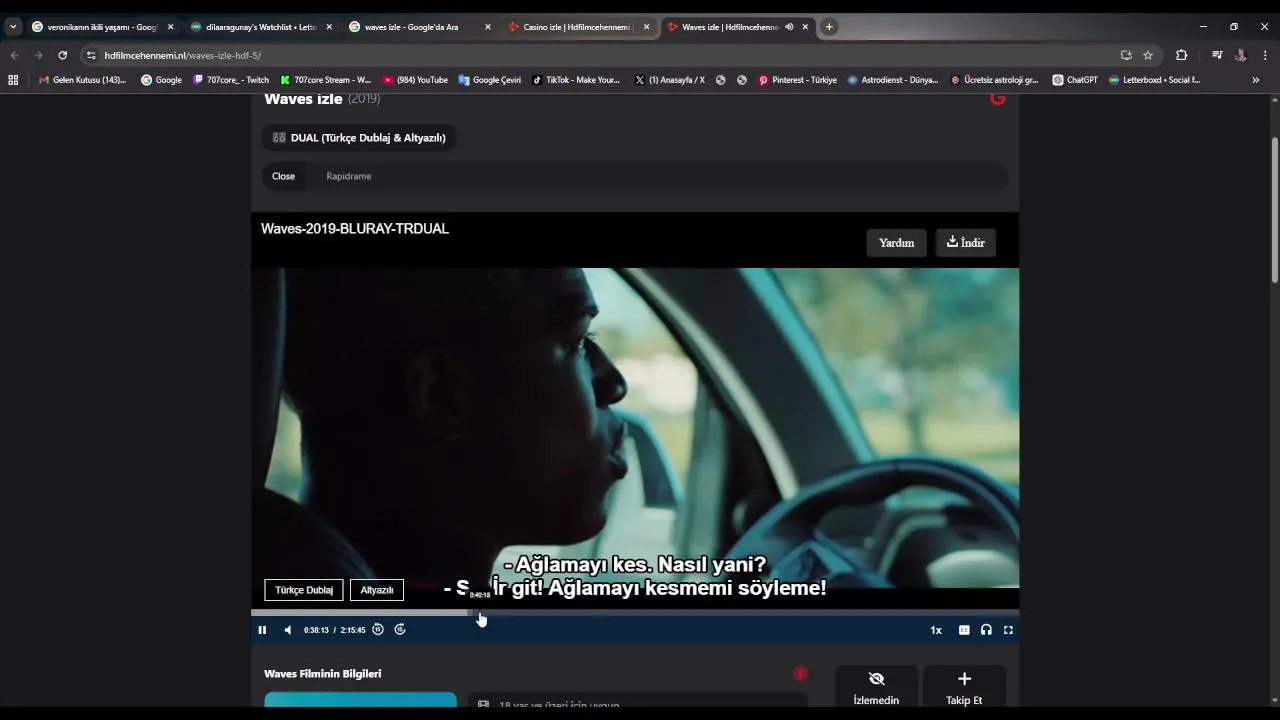This screenshot has height=720, width=1280.
Task: Close the Casino izle tab
Action: tap(646, 27)
